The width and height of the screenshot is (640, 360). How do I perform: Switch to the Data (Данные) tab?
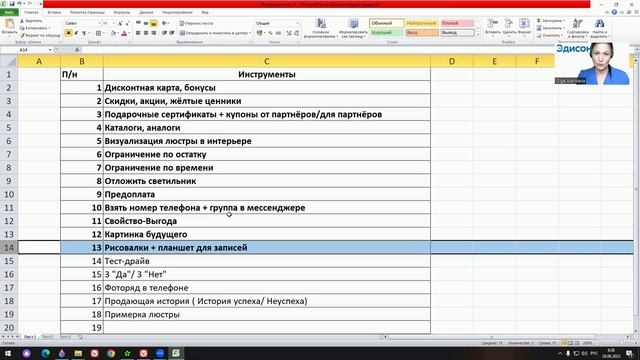pos(146,12)
